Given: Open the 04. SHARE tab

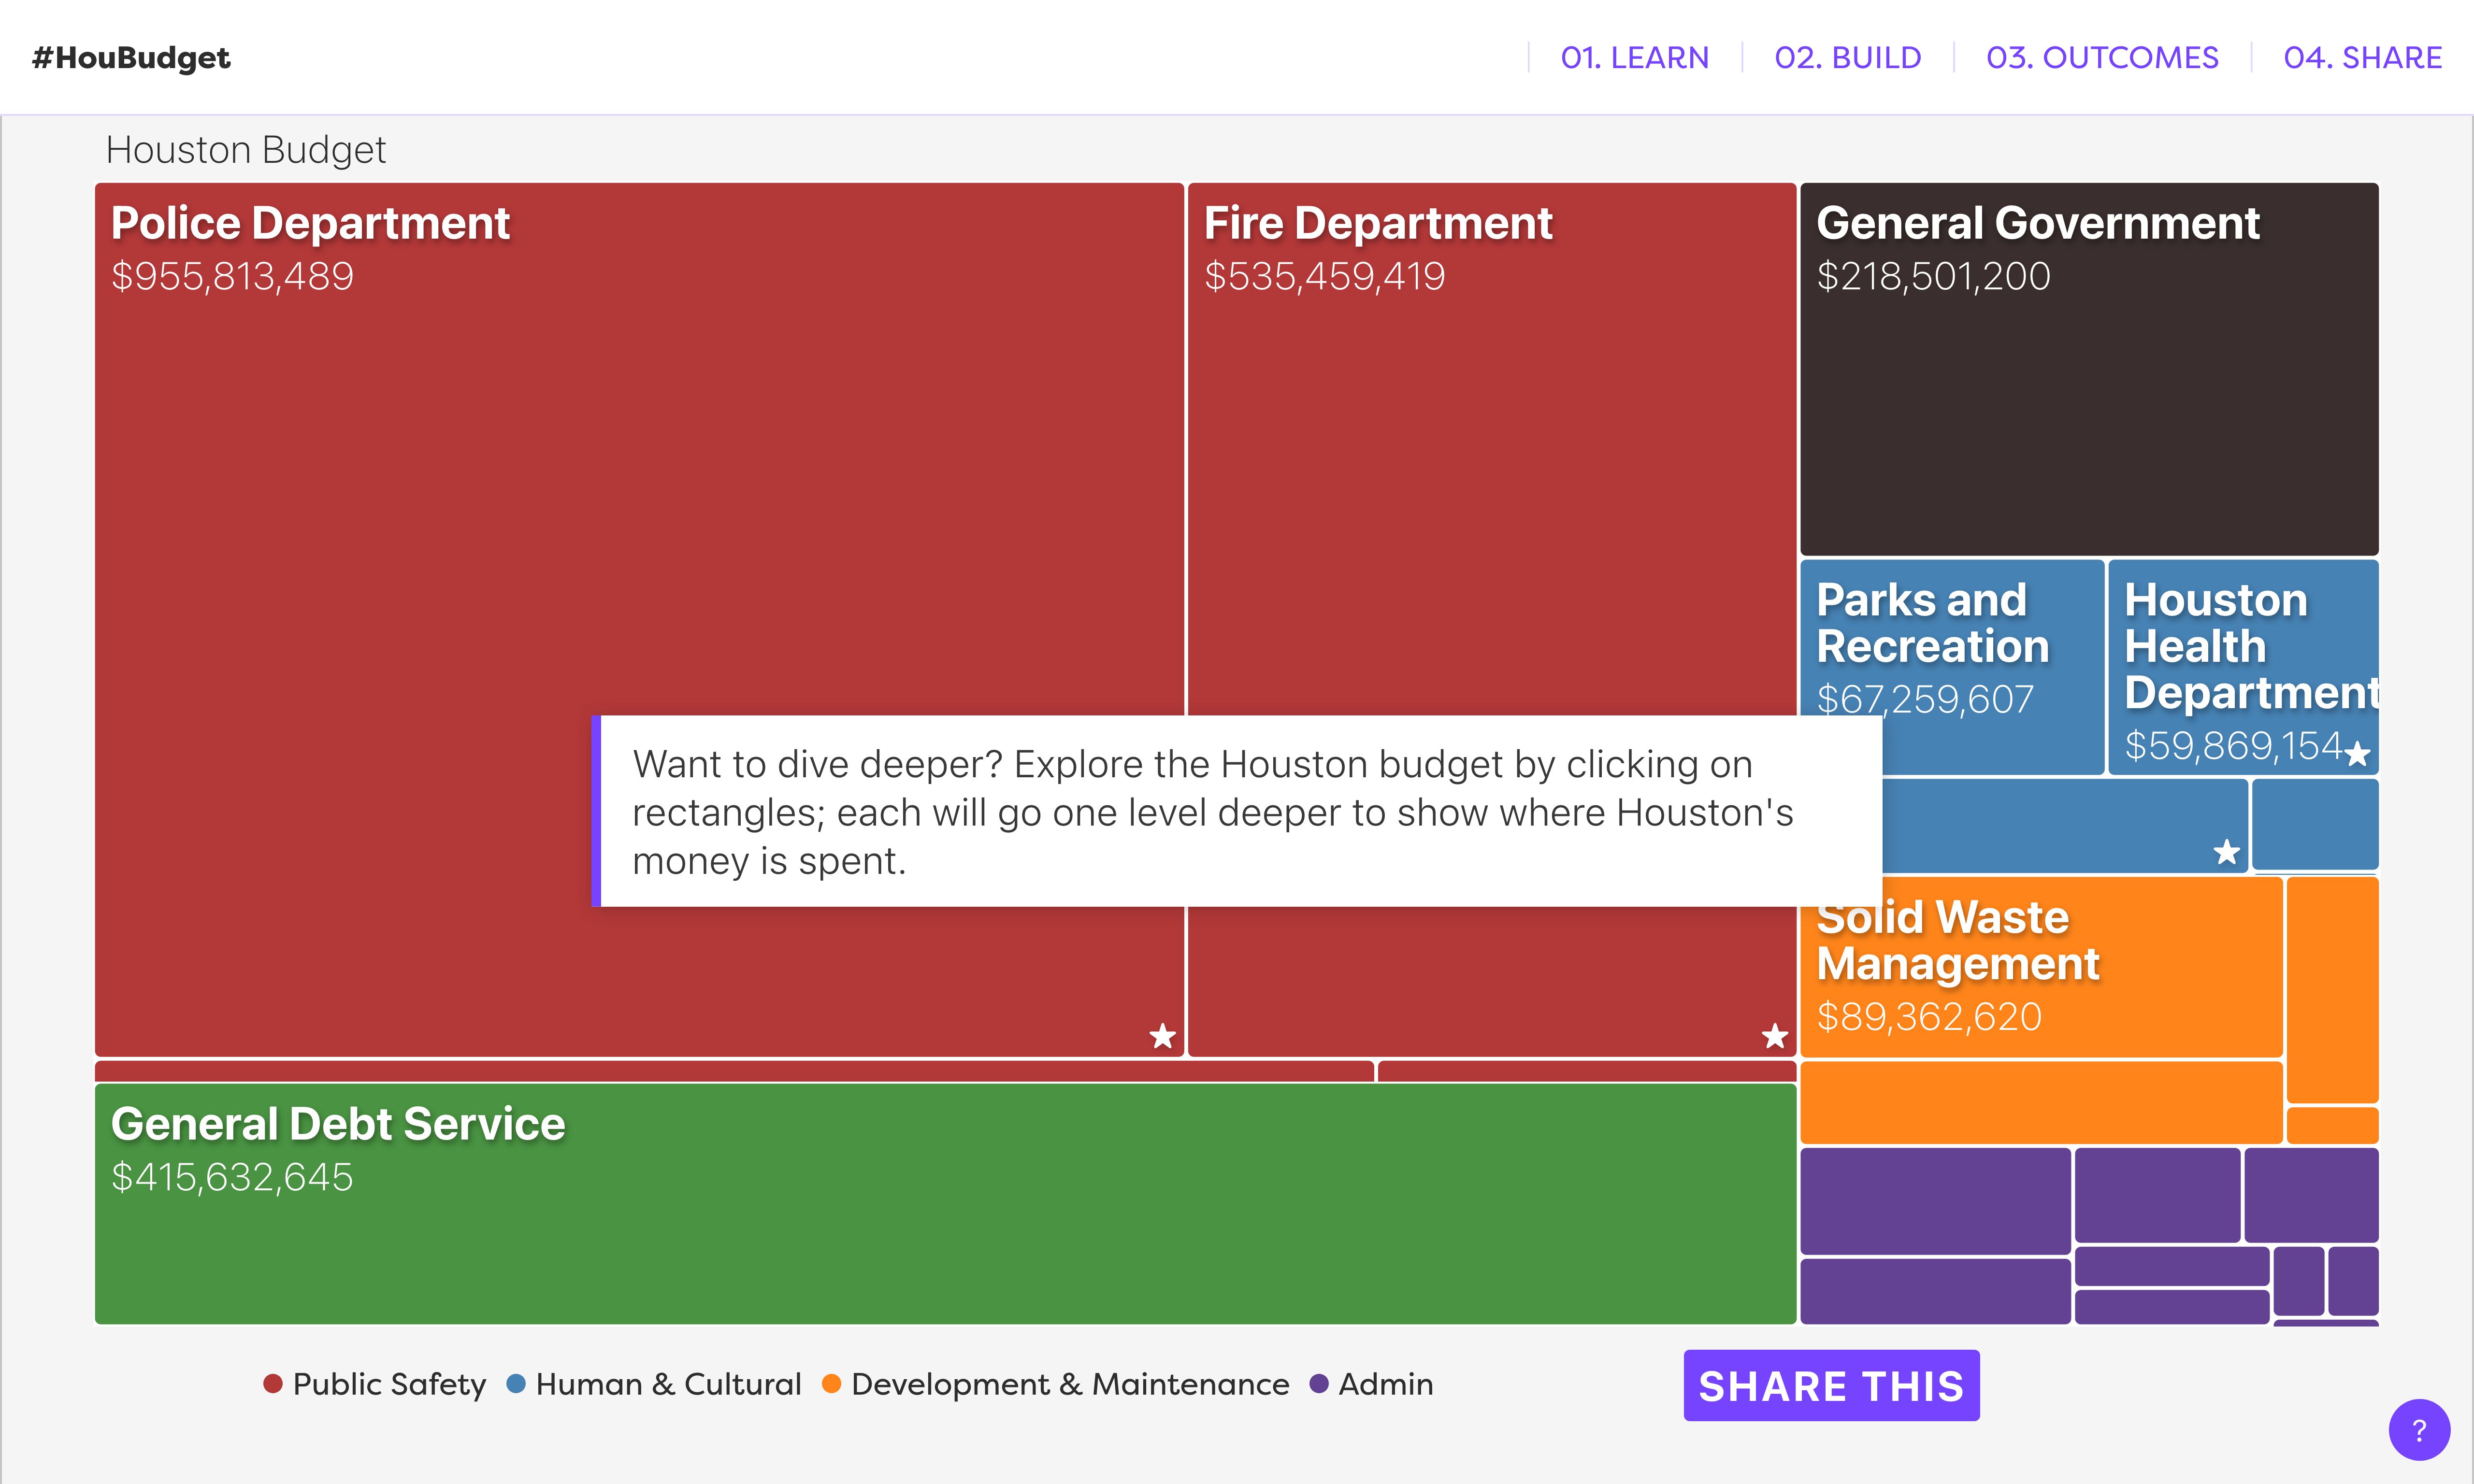Looking at the screenshot, I should pyautogui.click(x=2362, y=58).
